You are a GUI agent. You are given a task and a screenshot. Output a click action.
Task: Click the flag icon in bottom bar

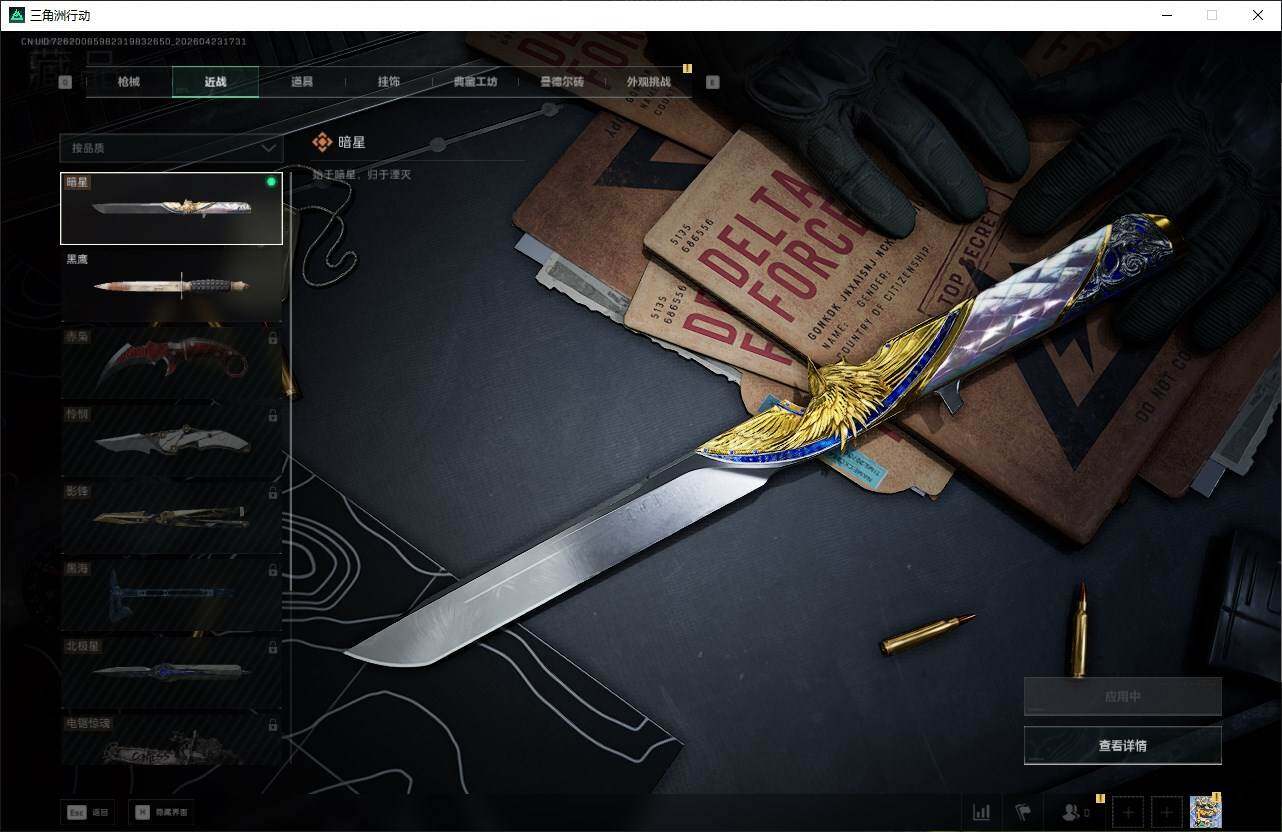1023,812
